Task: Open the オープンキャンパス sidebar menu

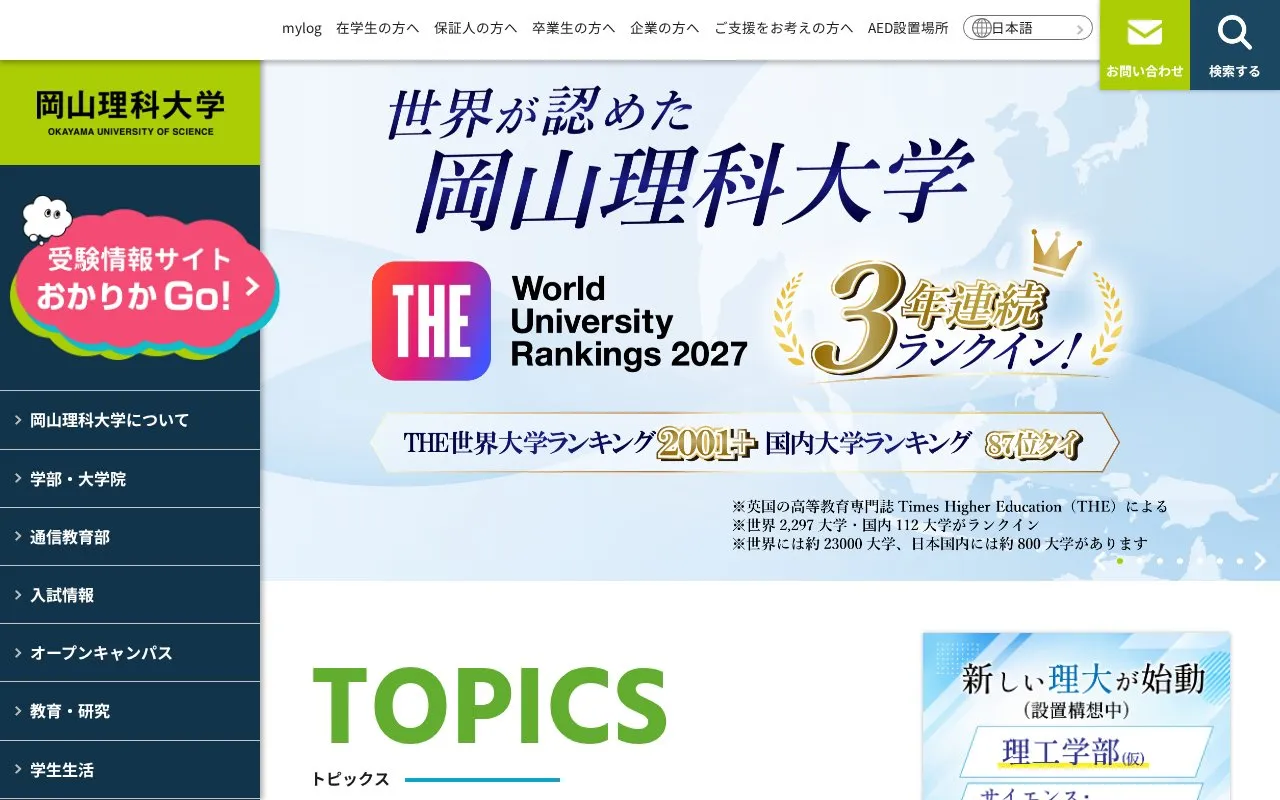Action: point(130,653)
